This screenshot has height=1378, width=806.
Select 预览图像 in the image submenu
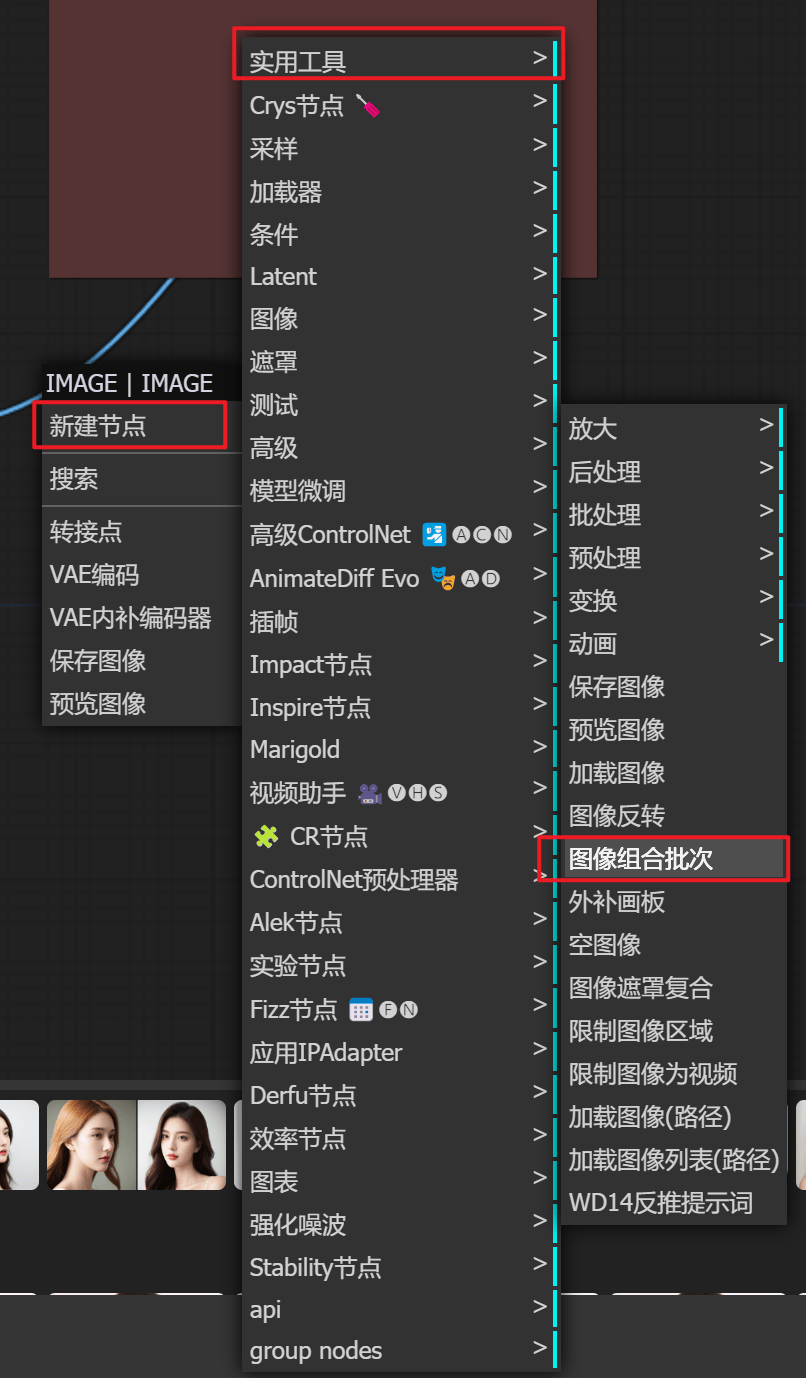pyautogui.click(x=673, y=729)
